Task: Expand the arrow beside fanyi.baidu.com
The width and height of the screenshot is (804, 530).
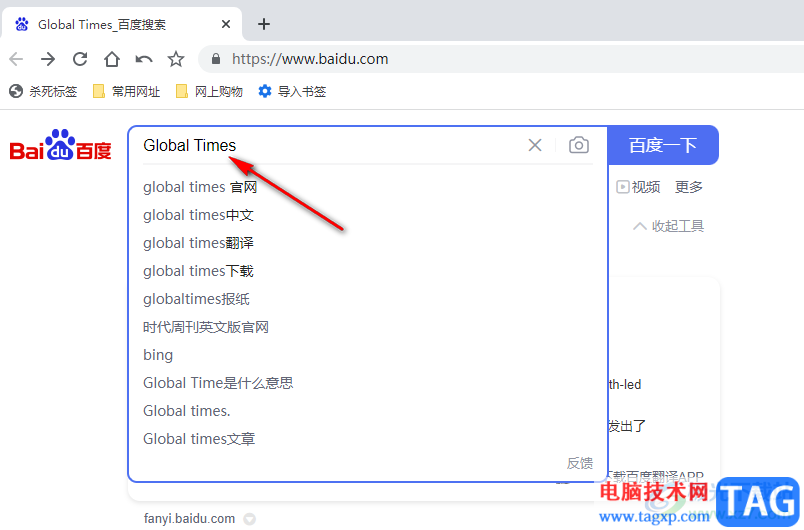Action: coord(249,519)
